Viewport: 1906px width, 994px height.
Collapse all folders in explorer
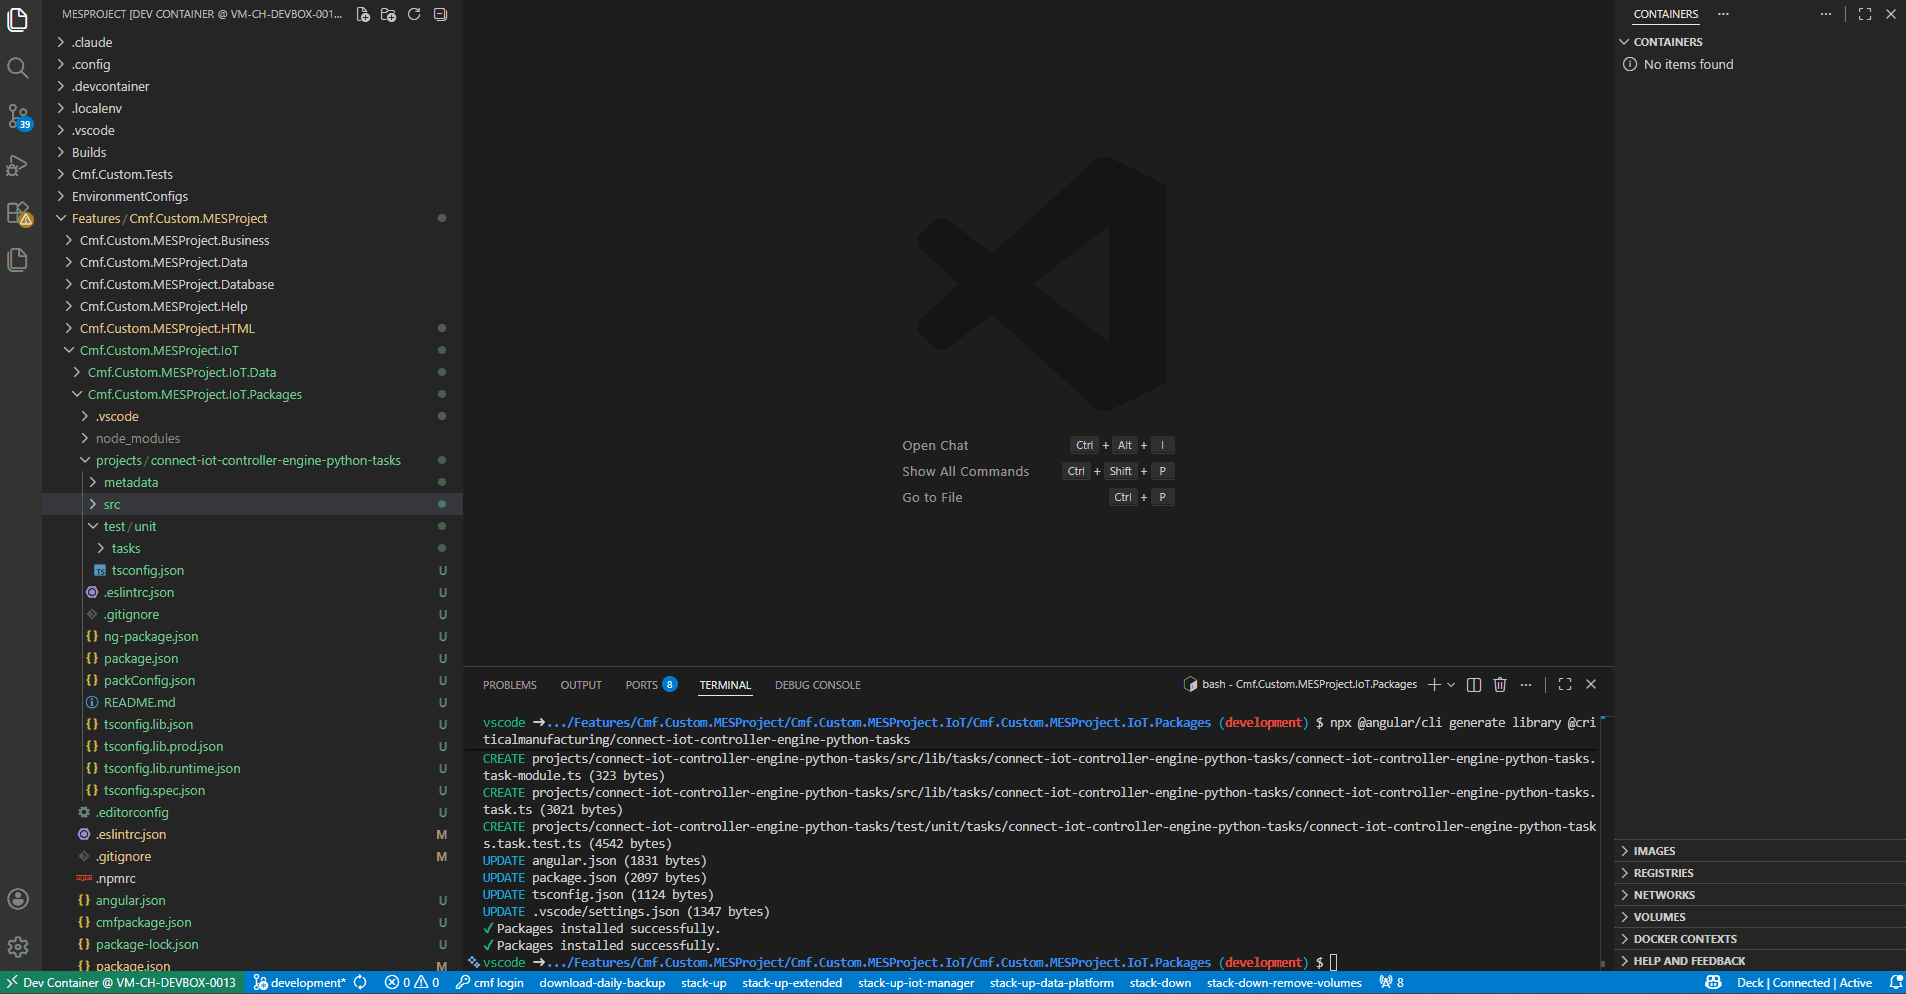click(x=440, y=14)
